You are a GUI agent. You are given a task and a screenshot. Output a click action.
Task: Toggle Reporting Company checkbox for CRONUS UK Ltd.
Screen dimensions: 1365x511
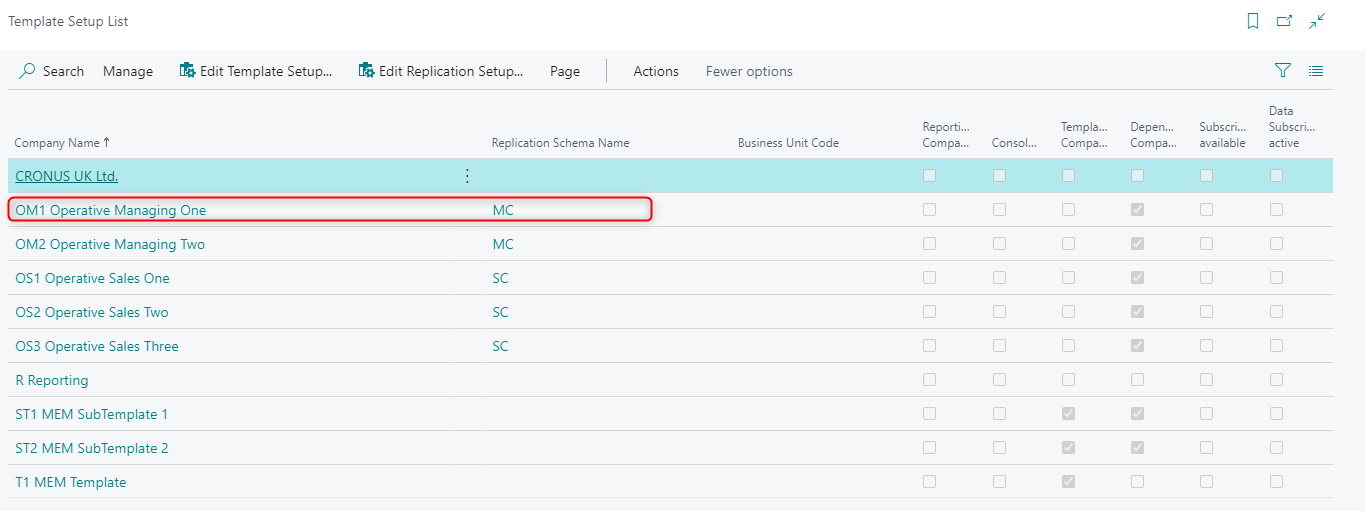pos(930,176)
